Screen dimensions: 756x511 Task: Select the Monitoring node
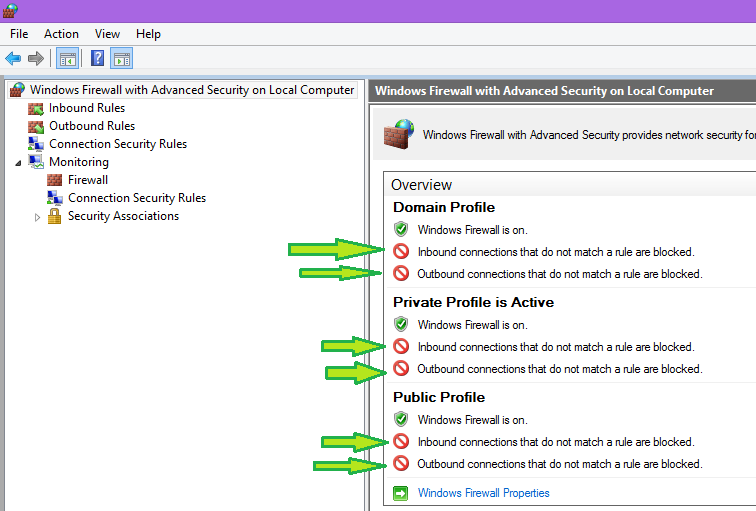coord(79,162)
